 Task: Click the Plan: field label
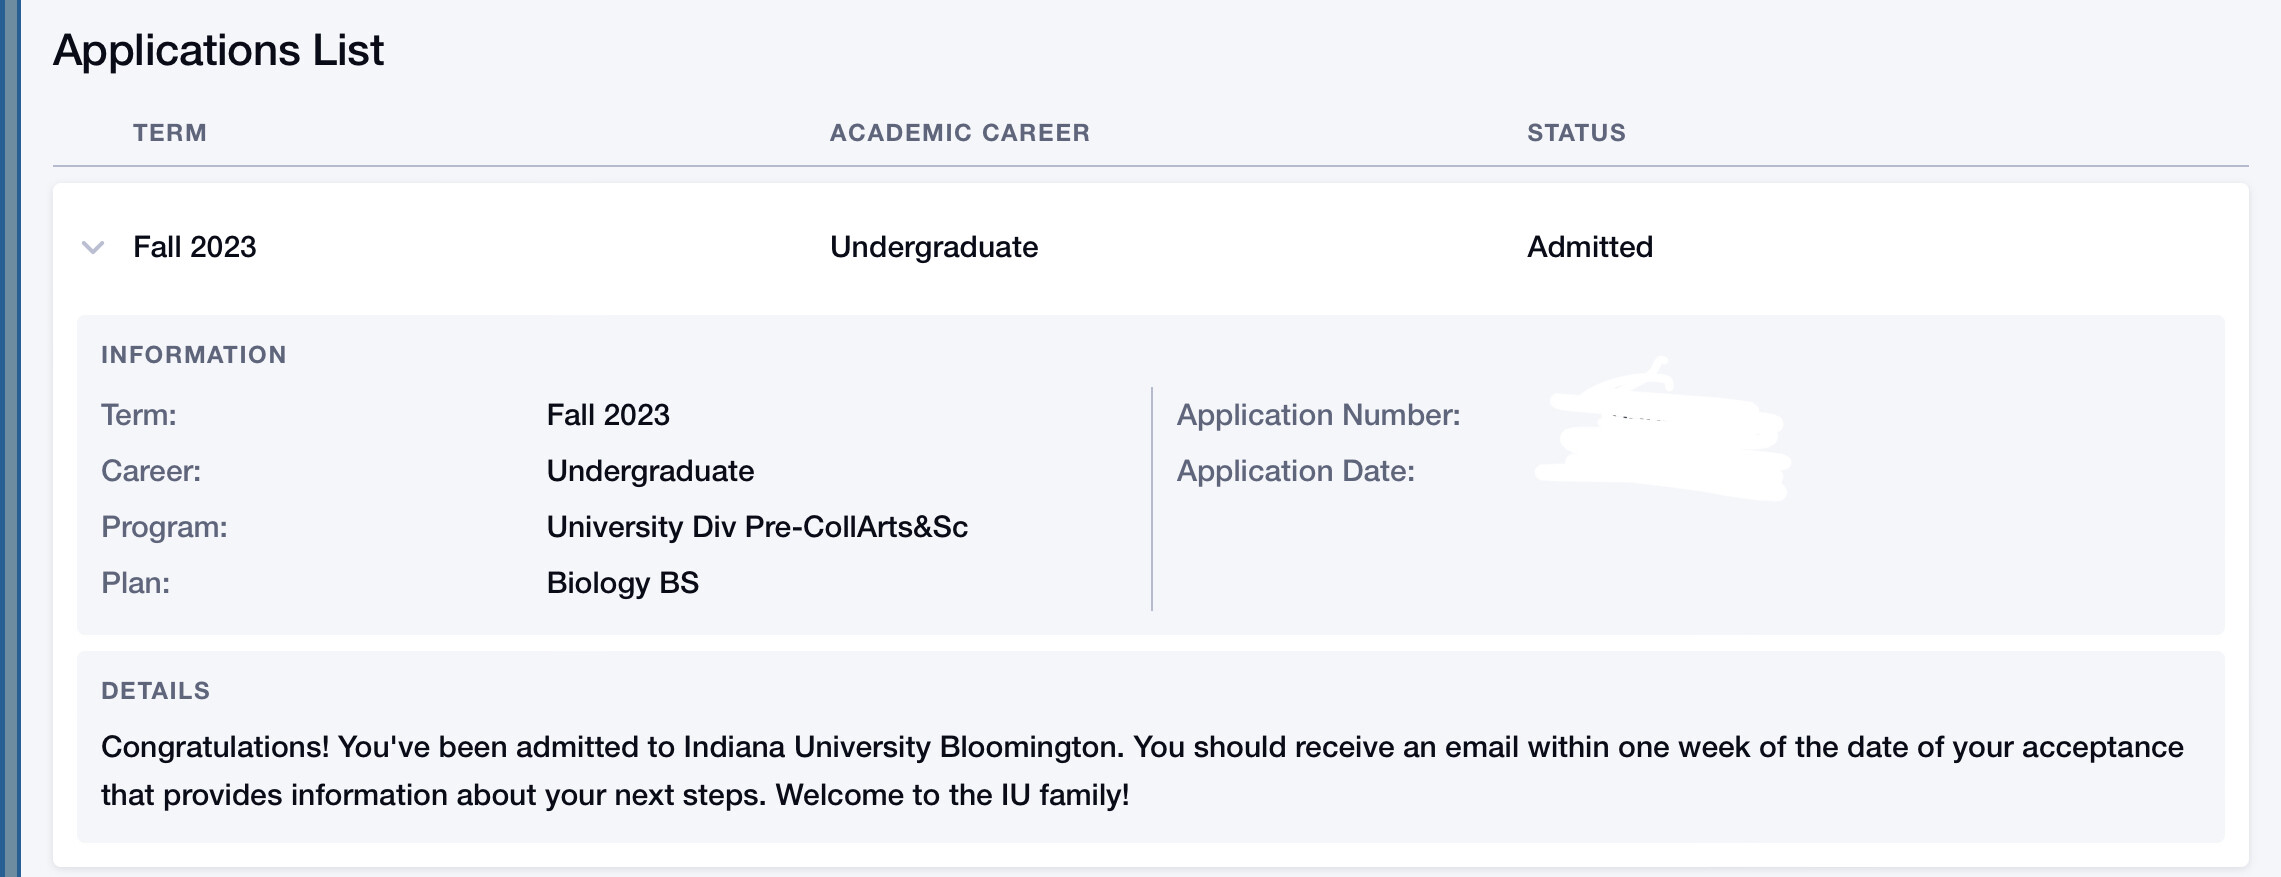135,583
